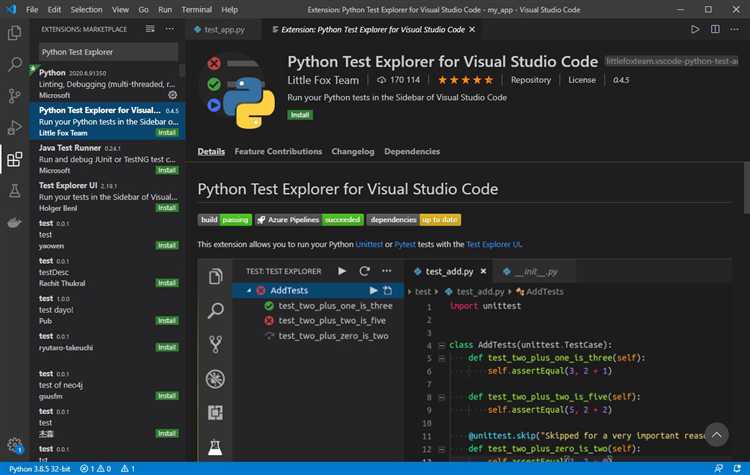Install Test Explorer UI extension
The width and height of the screenshot is (750, 475).
[x=167, y=208]
